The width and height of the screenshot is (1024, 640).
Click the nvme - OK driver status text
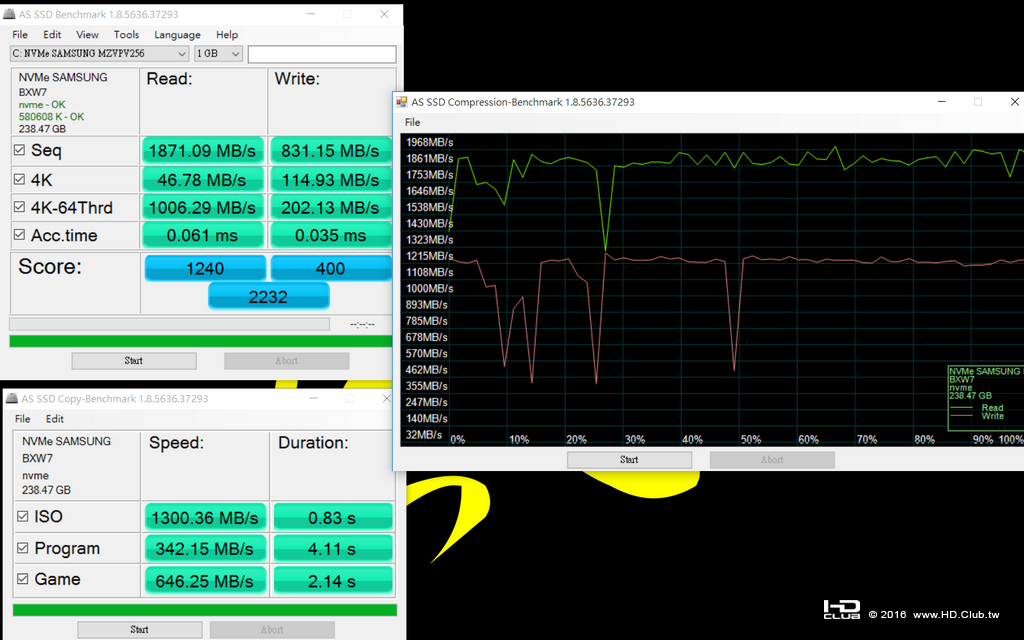click(42, 104)
